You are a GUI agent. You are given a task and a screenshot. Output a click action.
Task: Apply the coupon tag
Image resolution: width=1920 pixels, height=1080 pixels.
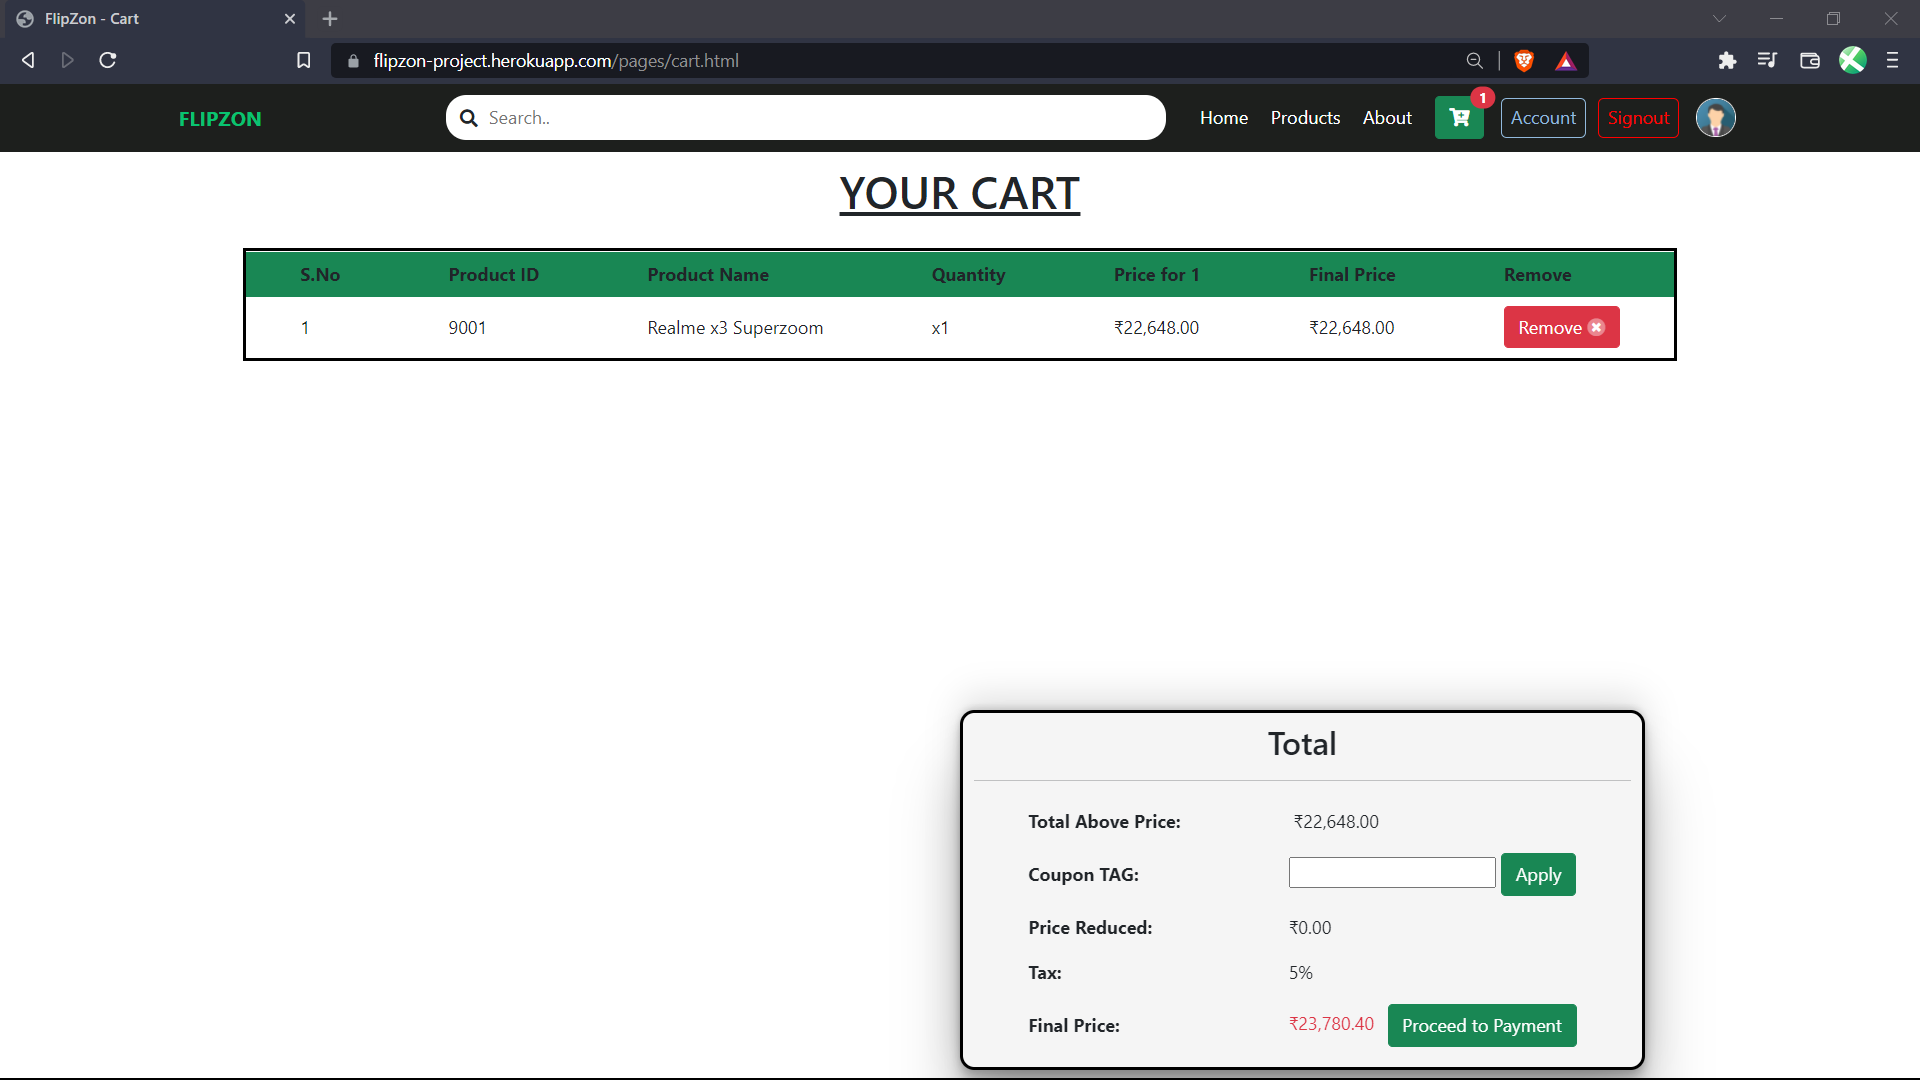tap(1538, 874)
